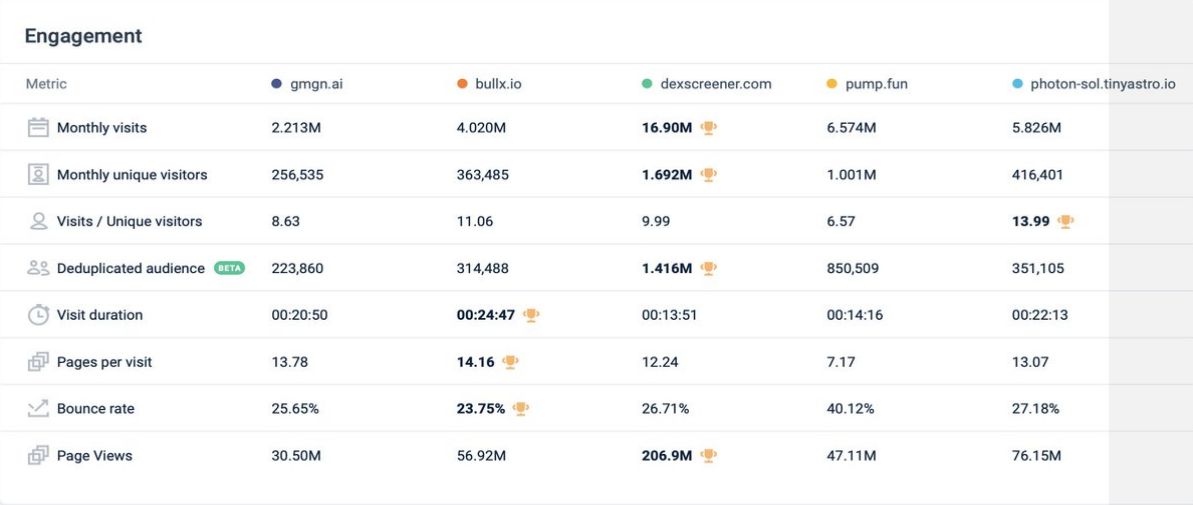Click the Page Views stacked pages icon
1193x505 pixels.
[x=38, y=455]
